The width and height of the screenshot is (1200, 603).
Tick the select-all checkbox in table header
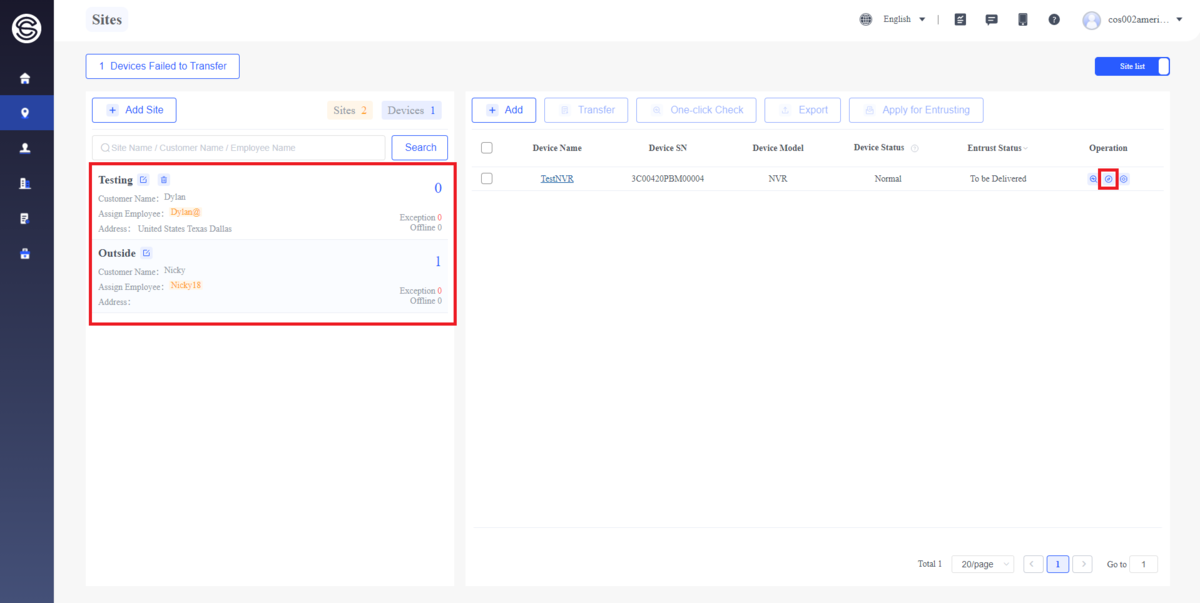pyautogui.click(x=487, y=148)
